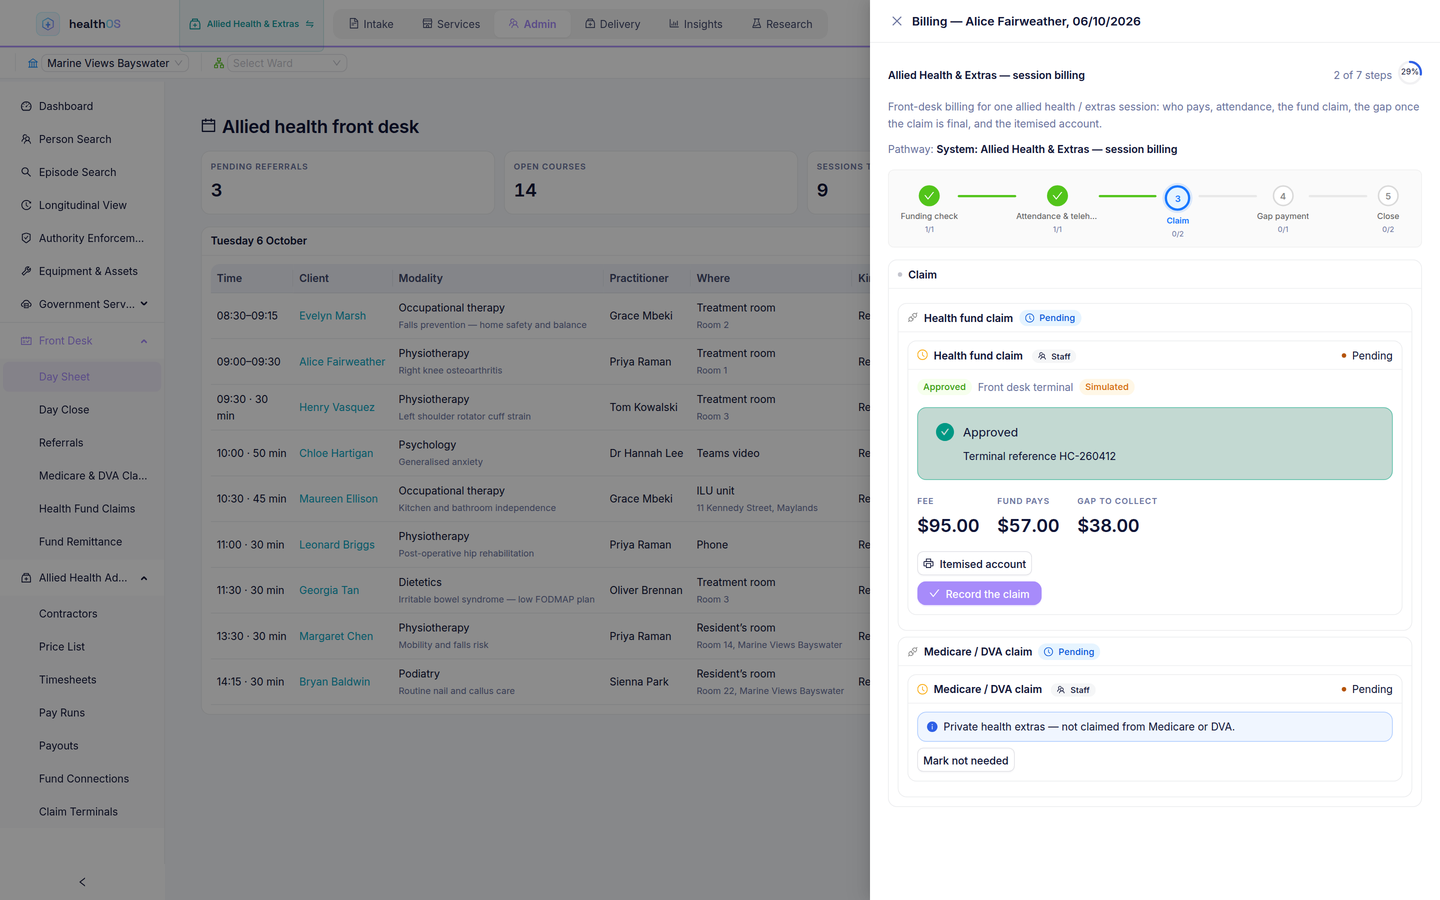Click the healthOS logo icon
The width and height of the screenshot is (1440, 900).
pyautogui.click(x=48, y=24)
